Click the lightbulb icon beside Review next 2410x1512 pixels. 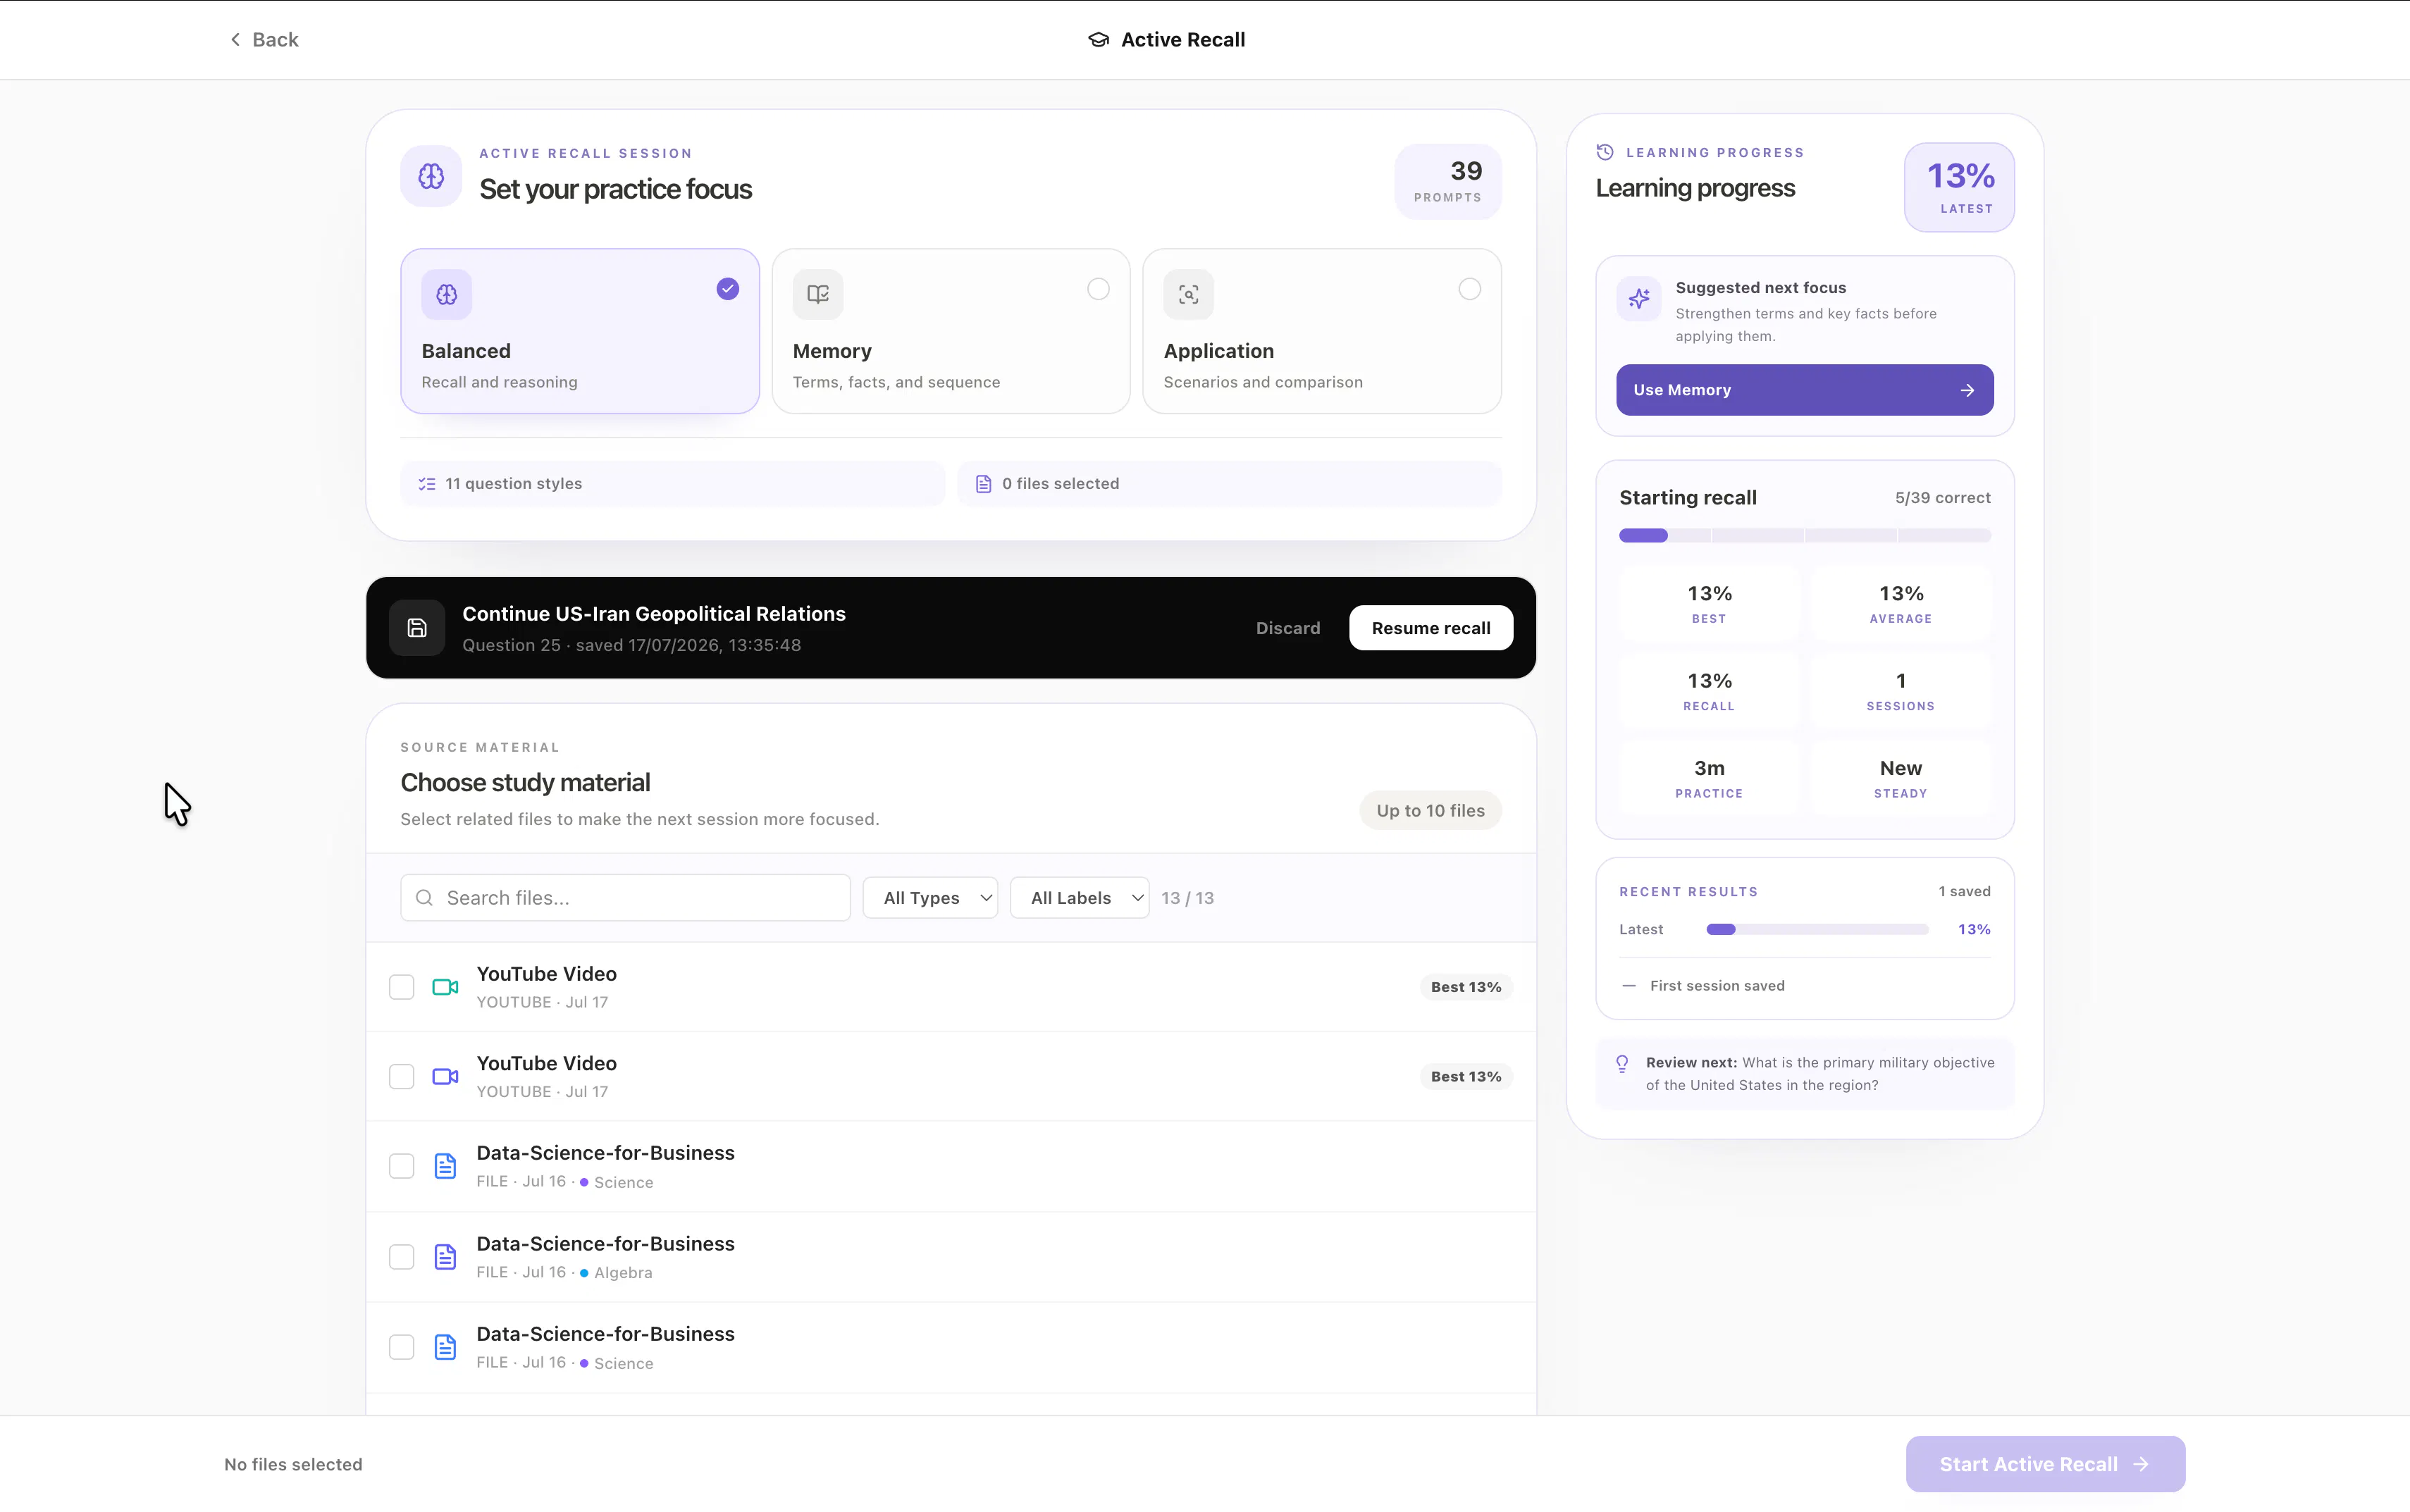pos(1622,1064)
